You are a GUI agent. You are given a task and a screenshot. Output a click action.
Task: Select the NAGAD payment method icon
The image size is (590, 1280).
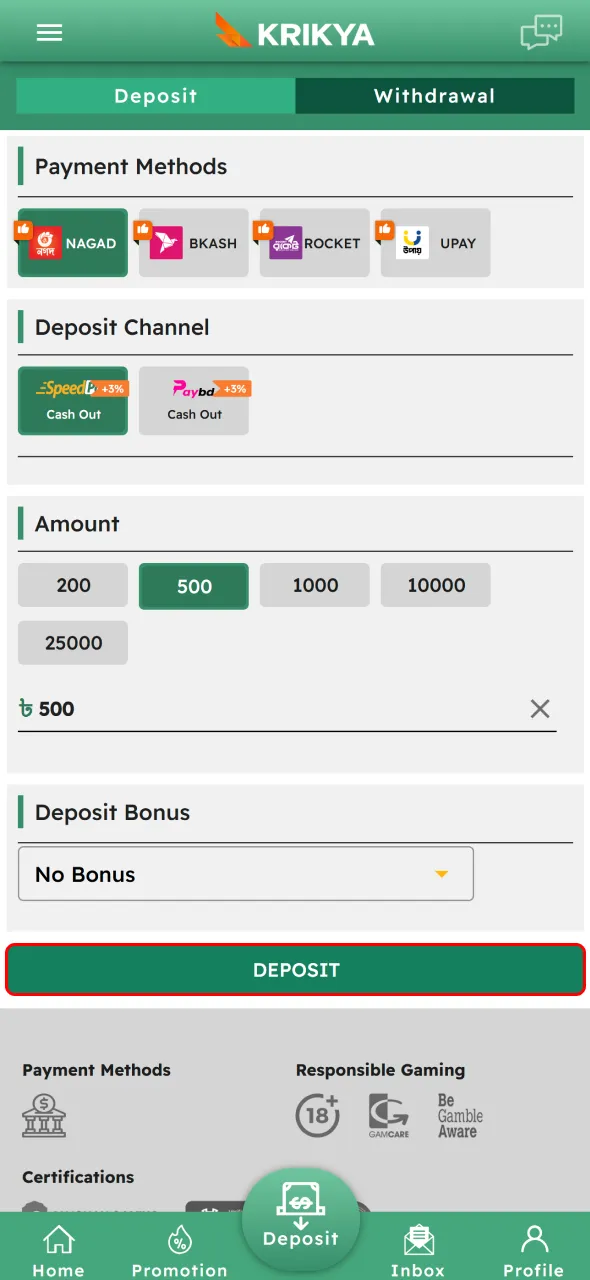72,242
